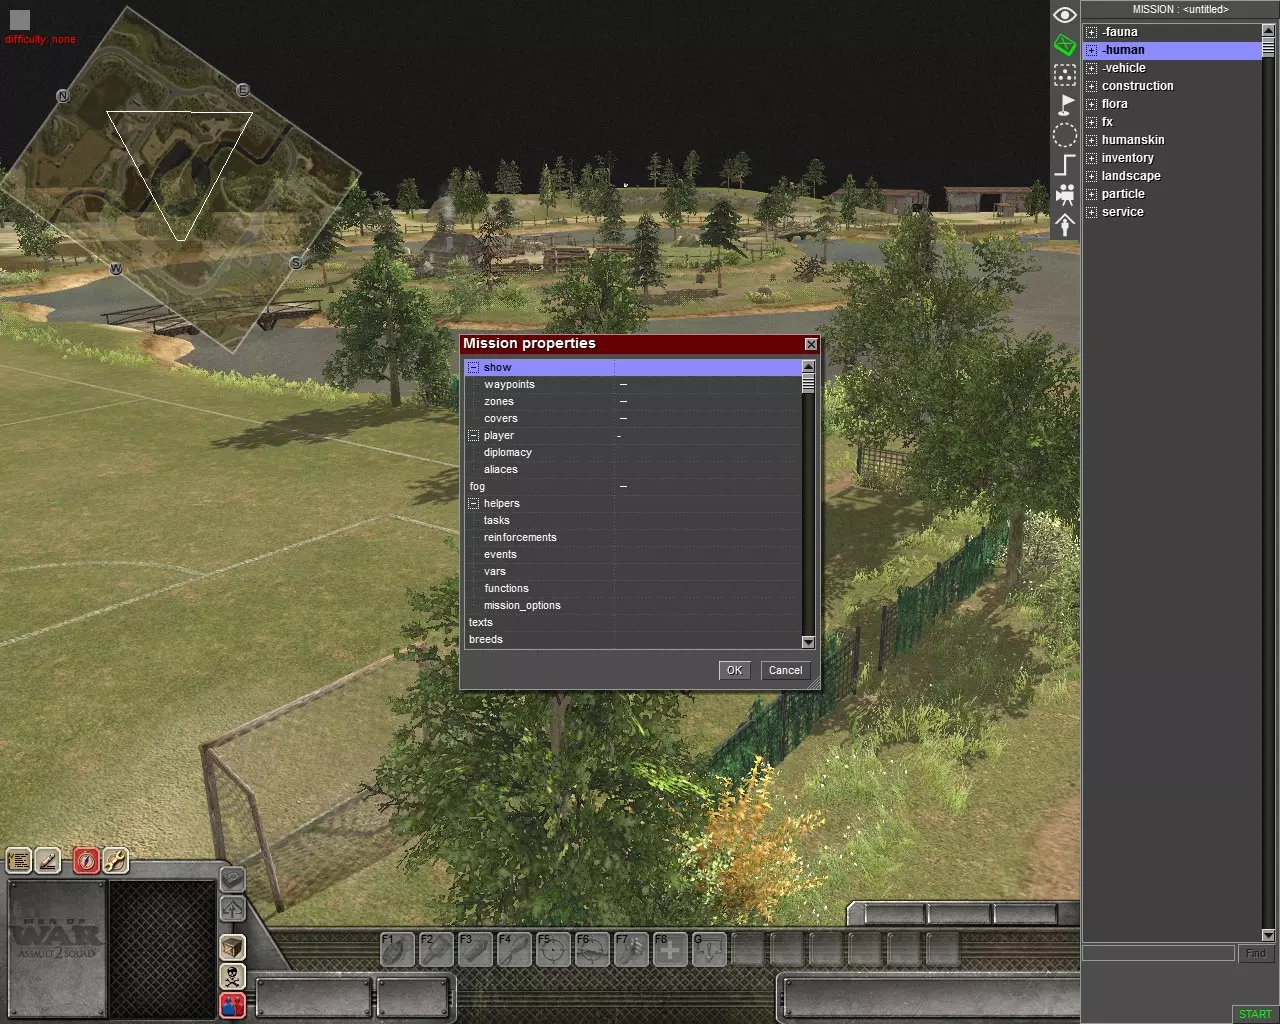Click the F6 targeting slot
The width and height of the screenshot is (1280, 1024).
click(592, 949)
